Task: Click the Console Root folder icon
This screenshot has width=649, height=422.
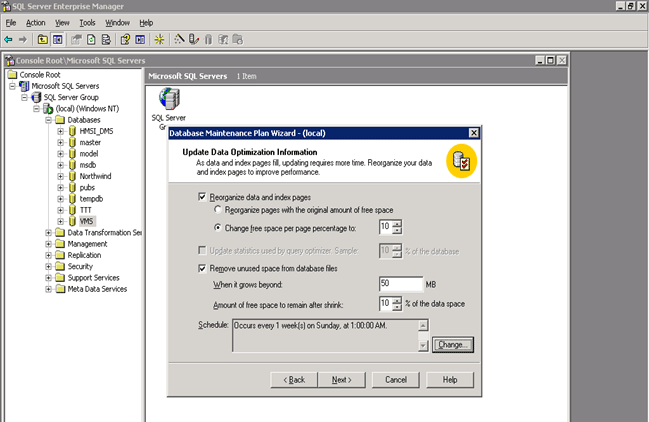Action: point(12,75)
